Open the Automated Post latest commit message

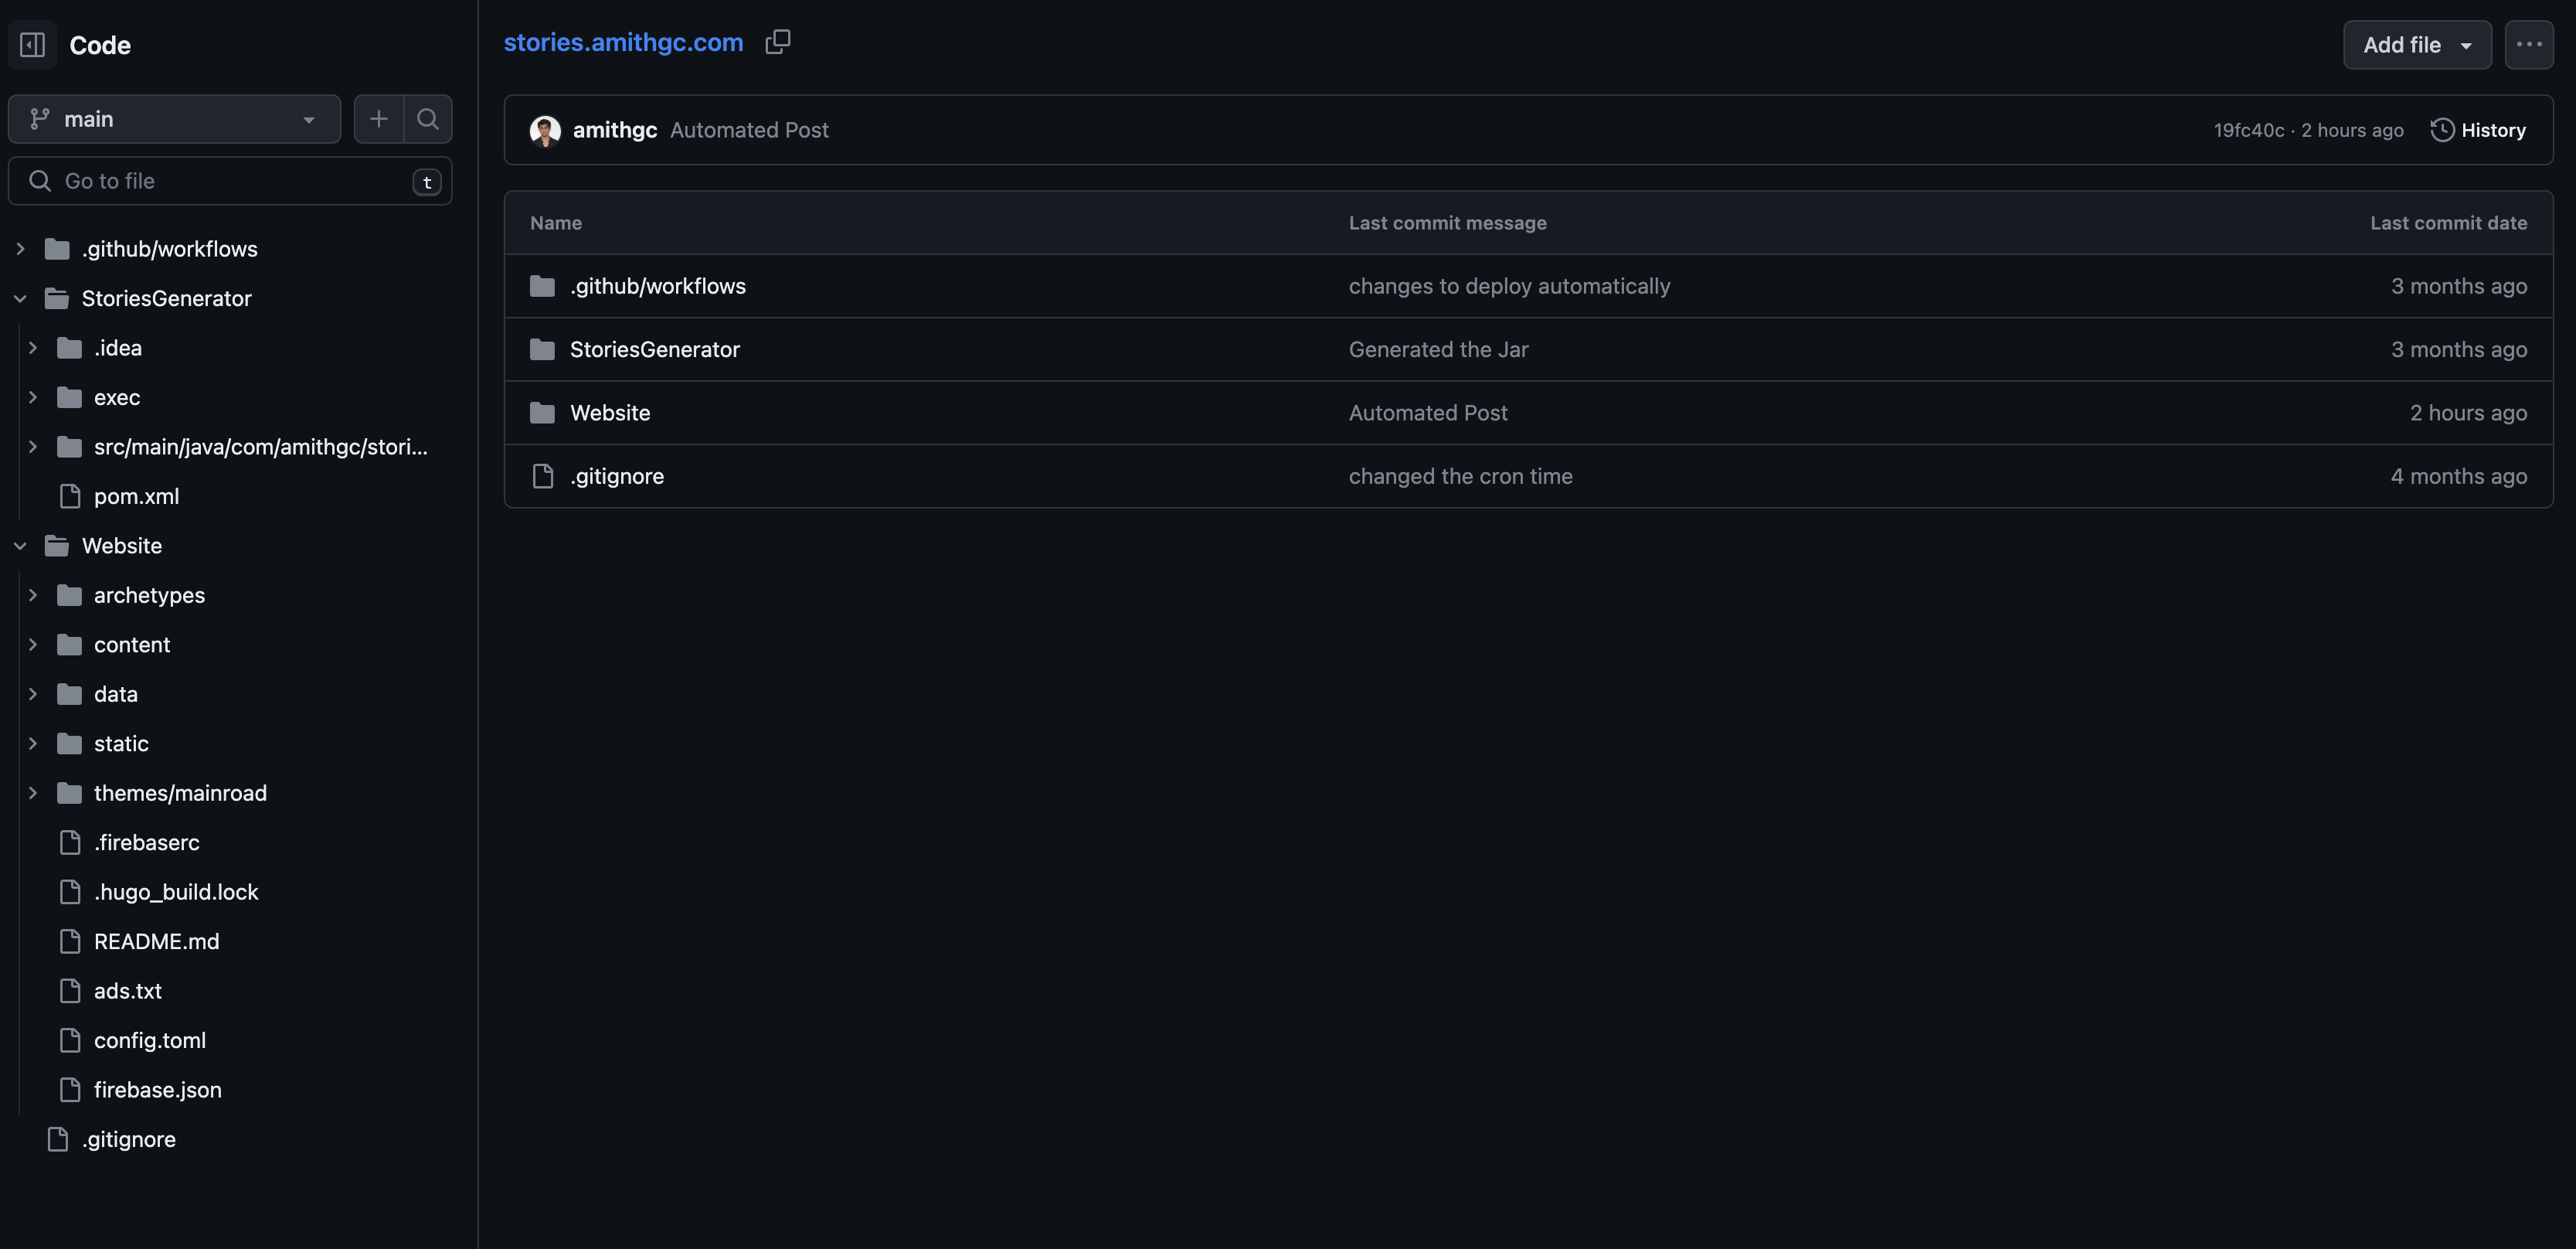click(x=749, y=130)
